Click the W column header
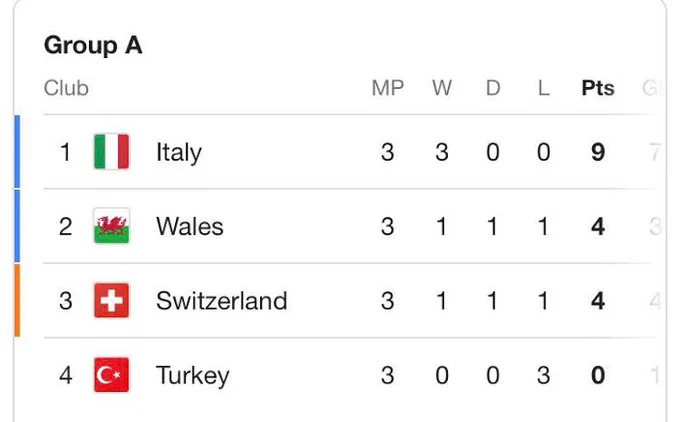Viewport: 680px width, 422px height. click(x=442, y=88)
